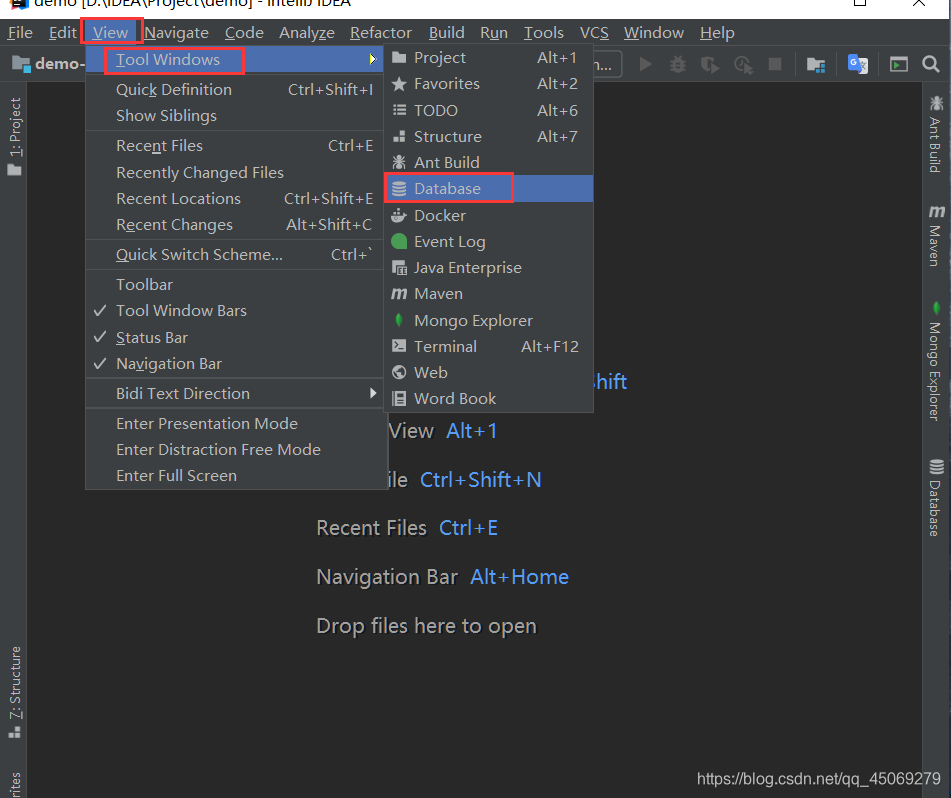Open the File menu
This screenshot has width=951, height=798.
coord(20,33)
